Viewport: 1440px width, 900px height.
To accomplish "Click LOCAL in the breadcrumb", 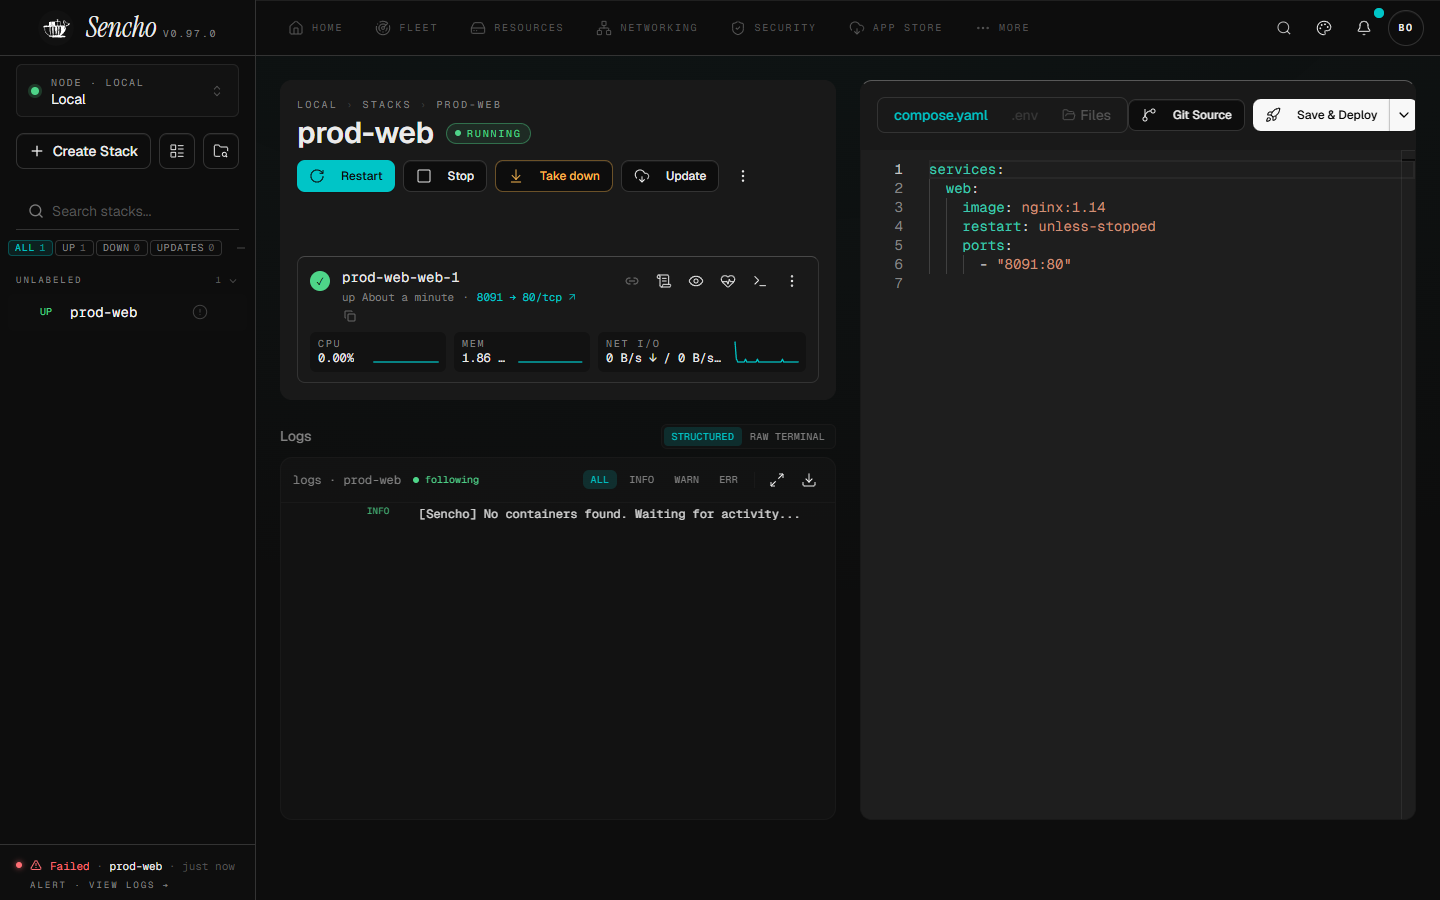I will 317,105.
